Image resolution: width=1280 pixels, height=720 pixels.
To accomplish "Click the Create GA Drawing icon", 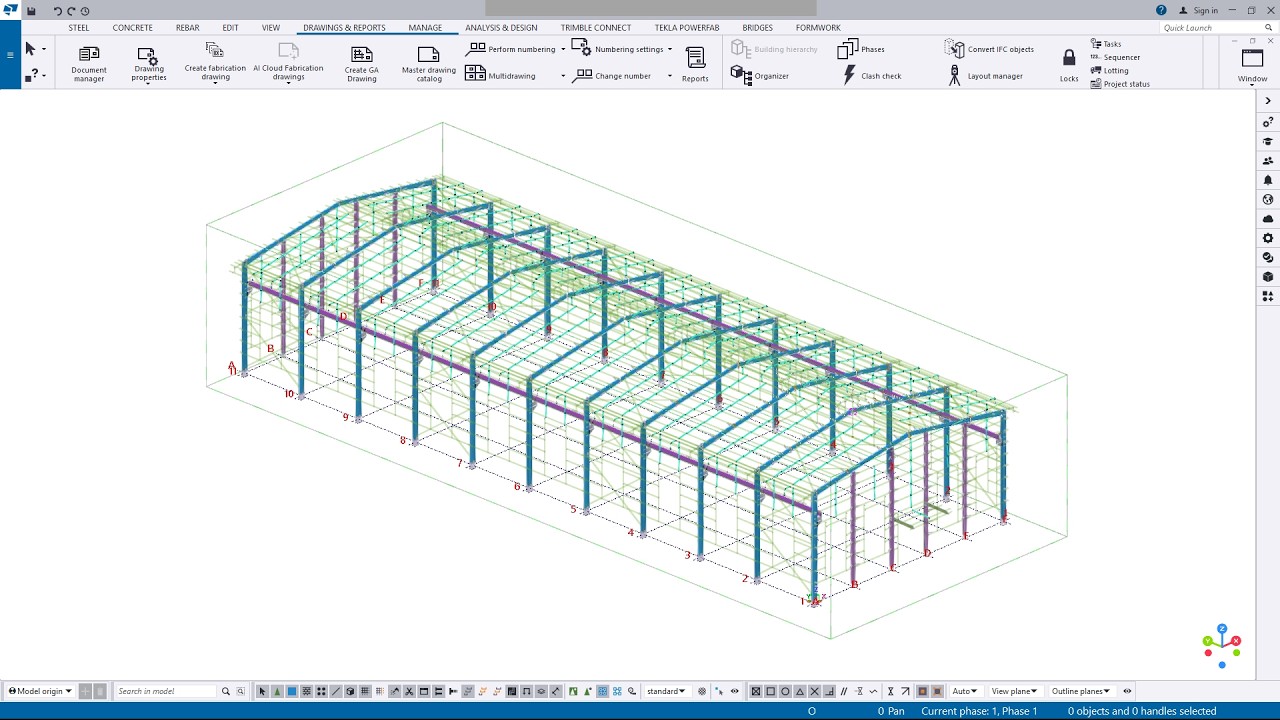I will 362,55.
